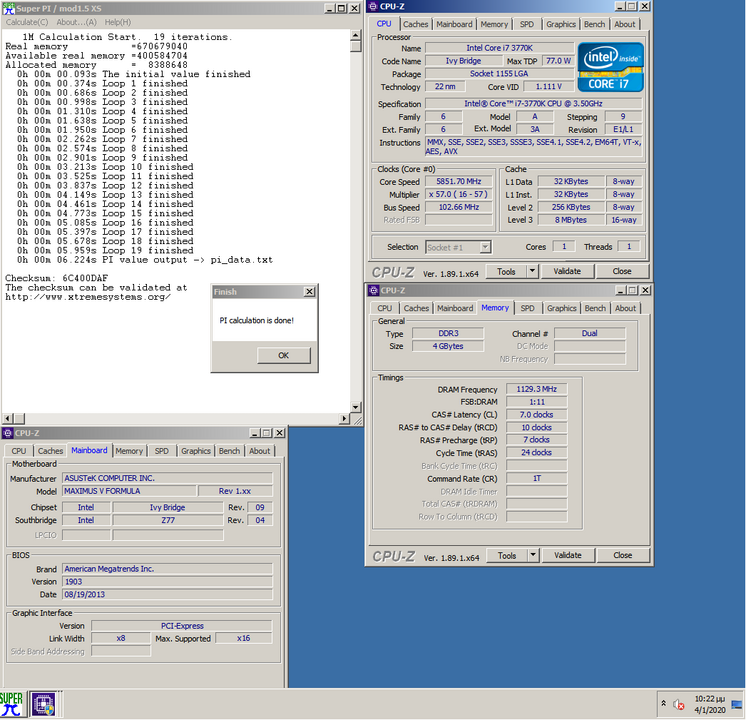Screen dimensions: 746x720
Task: Click the Command Rate 1T value
Action: [x=537, y=479]
